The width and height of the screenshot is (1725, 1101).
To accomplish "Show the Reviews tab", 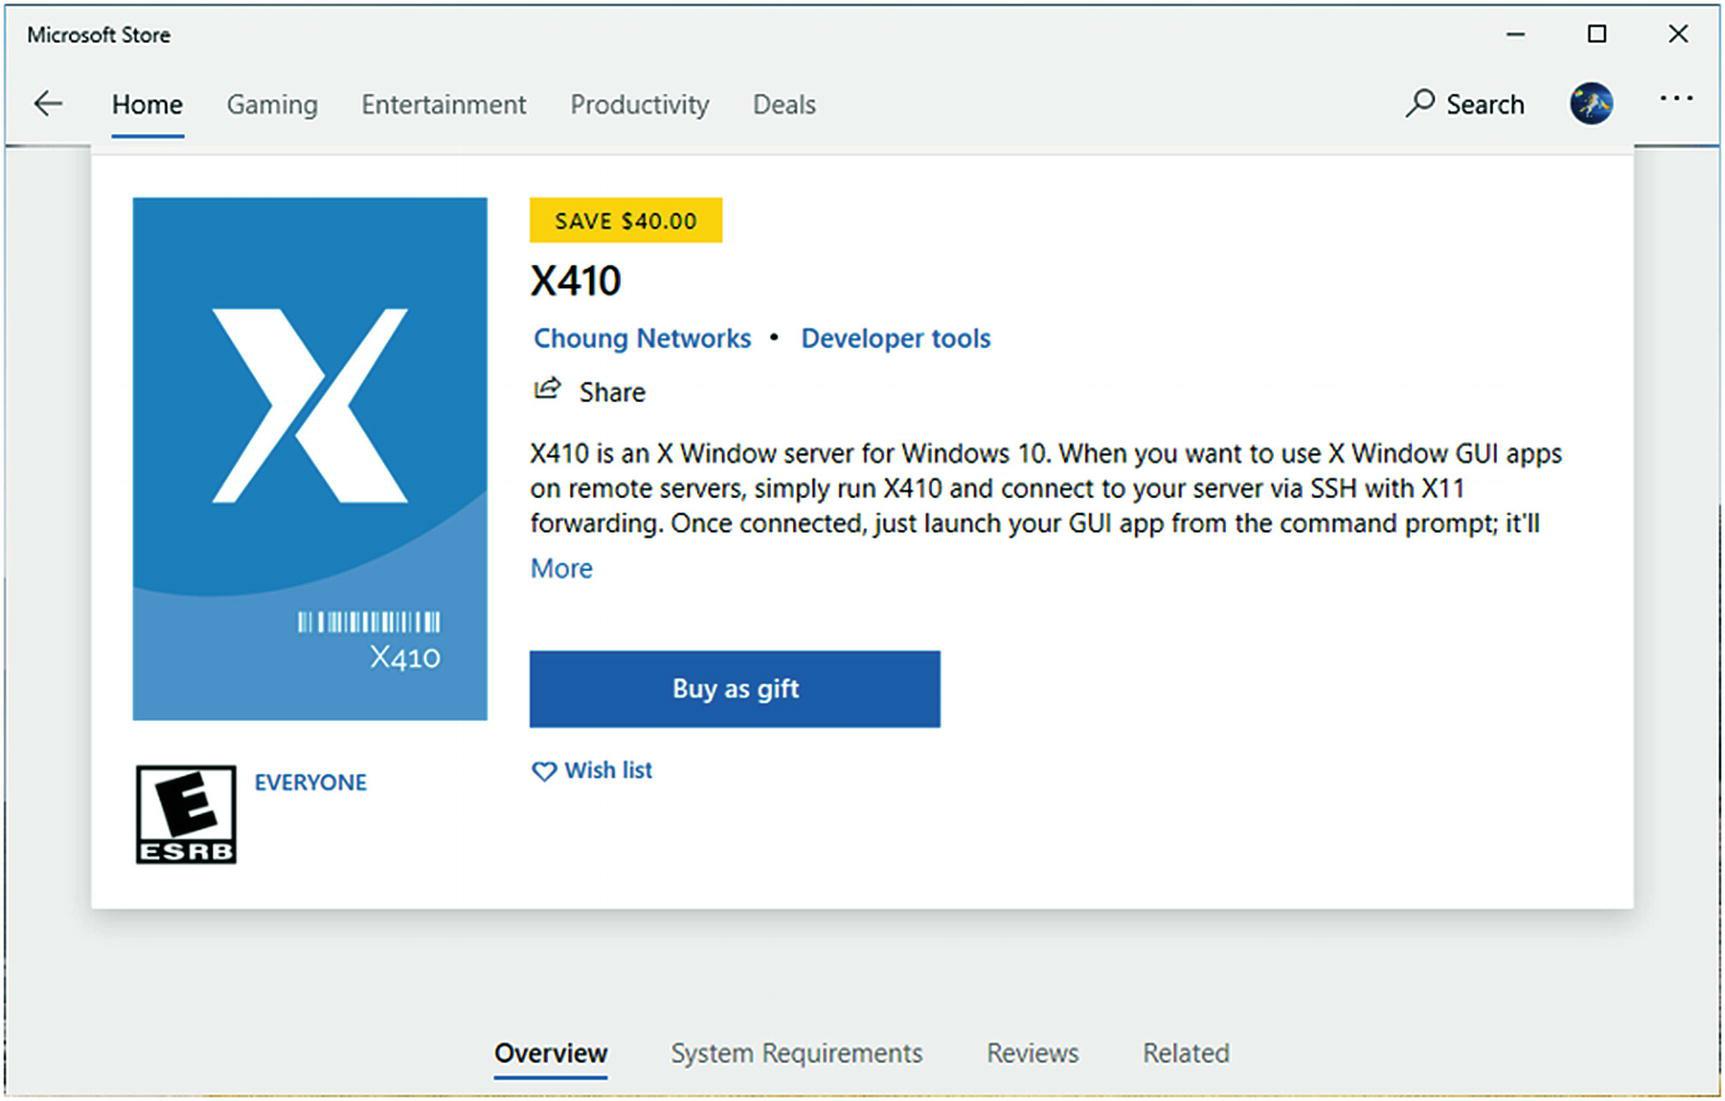I will click(1033, 1054).
